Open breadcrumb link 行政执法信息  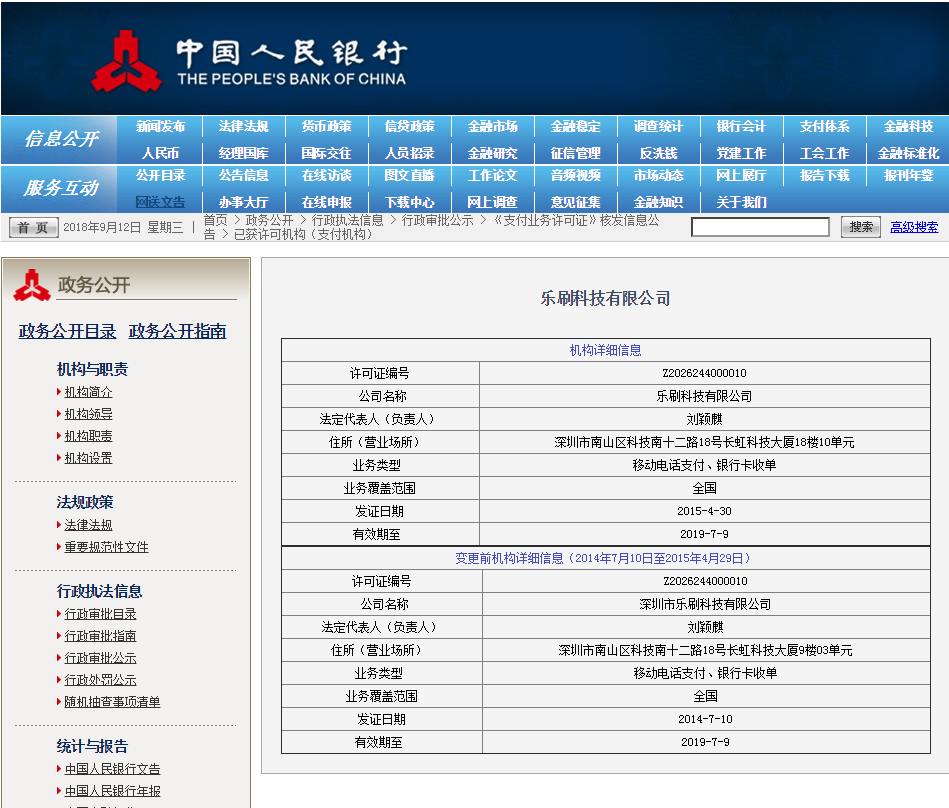pyautogui.click(x=347, y=220)
